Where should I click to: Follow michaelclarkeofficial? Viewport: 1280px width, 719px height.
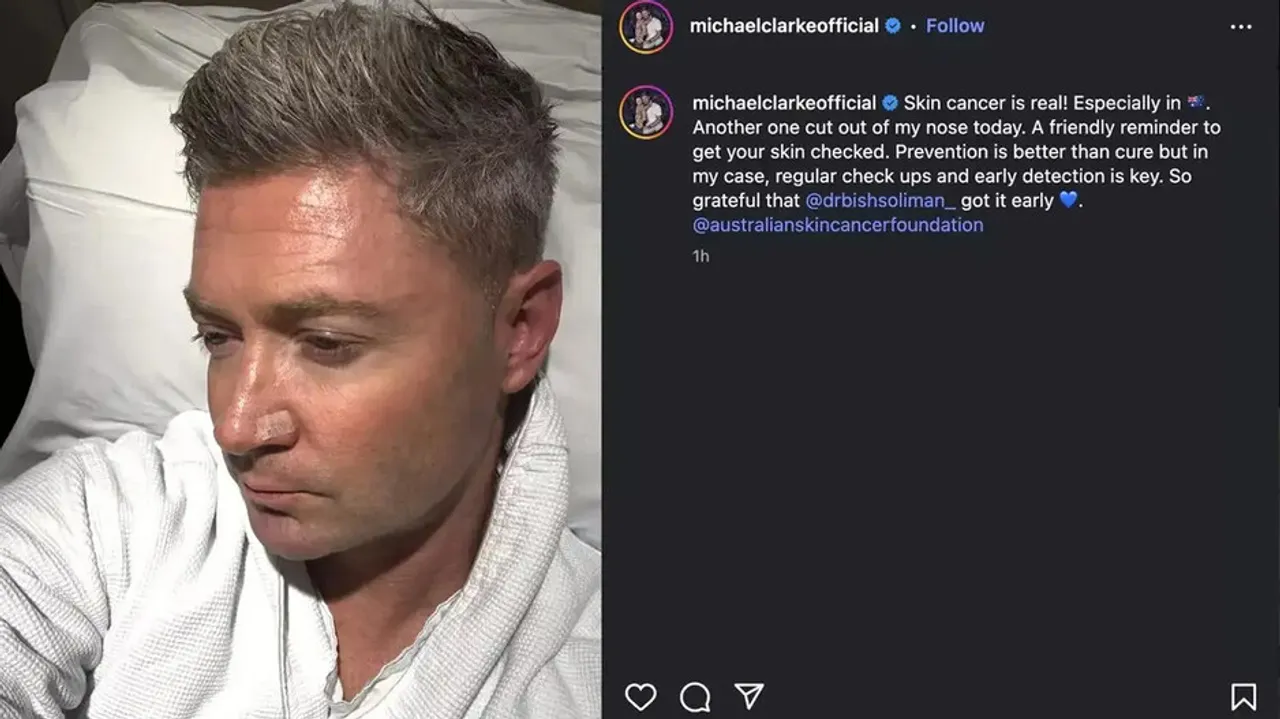[955, 26]
